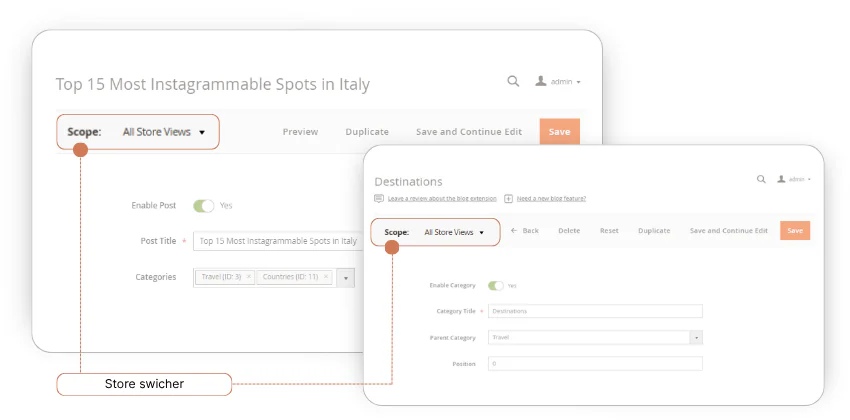Click Duplicate in the Destinations window
850x420 pixels.
pyautogui.click(x=654, y=230)
